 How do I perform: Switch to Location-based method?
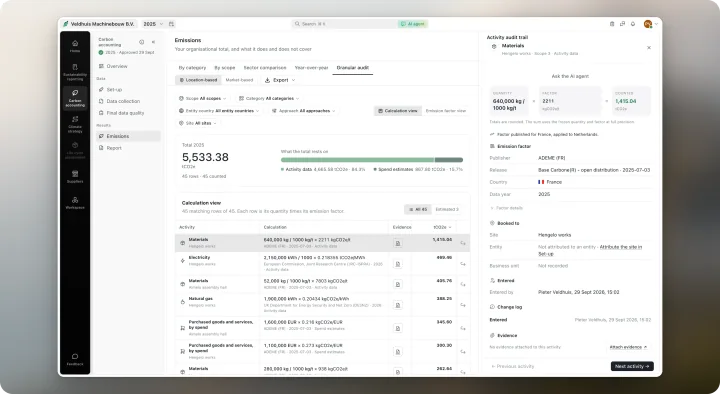click(x=198, y=80)
